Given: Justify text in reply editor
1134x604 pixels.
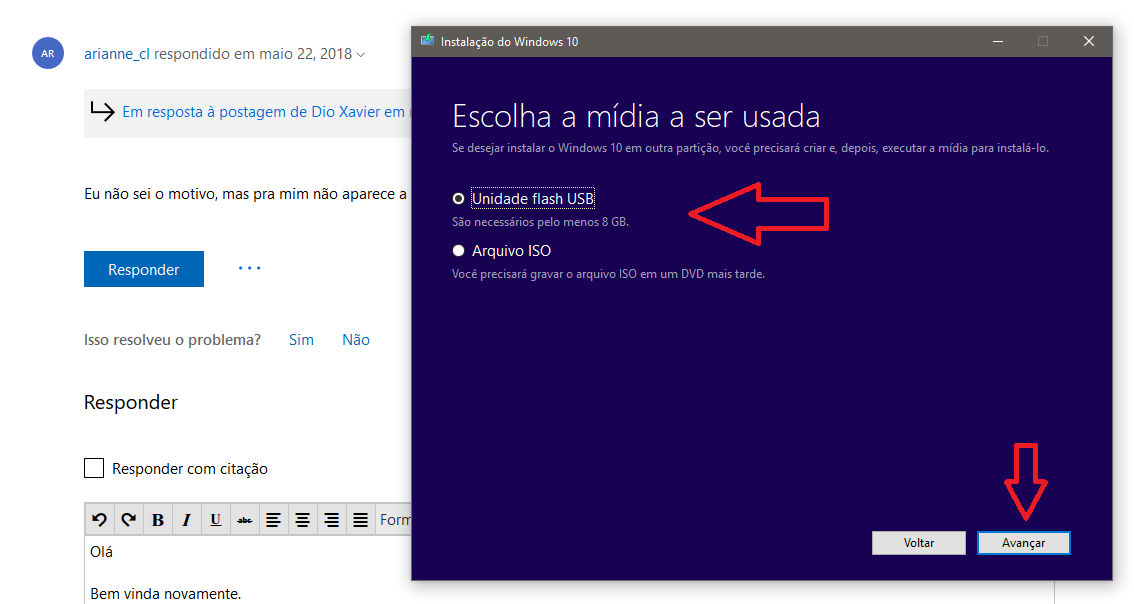Looking at the screenshot, I should pos(360,519).
